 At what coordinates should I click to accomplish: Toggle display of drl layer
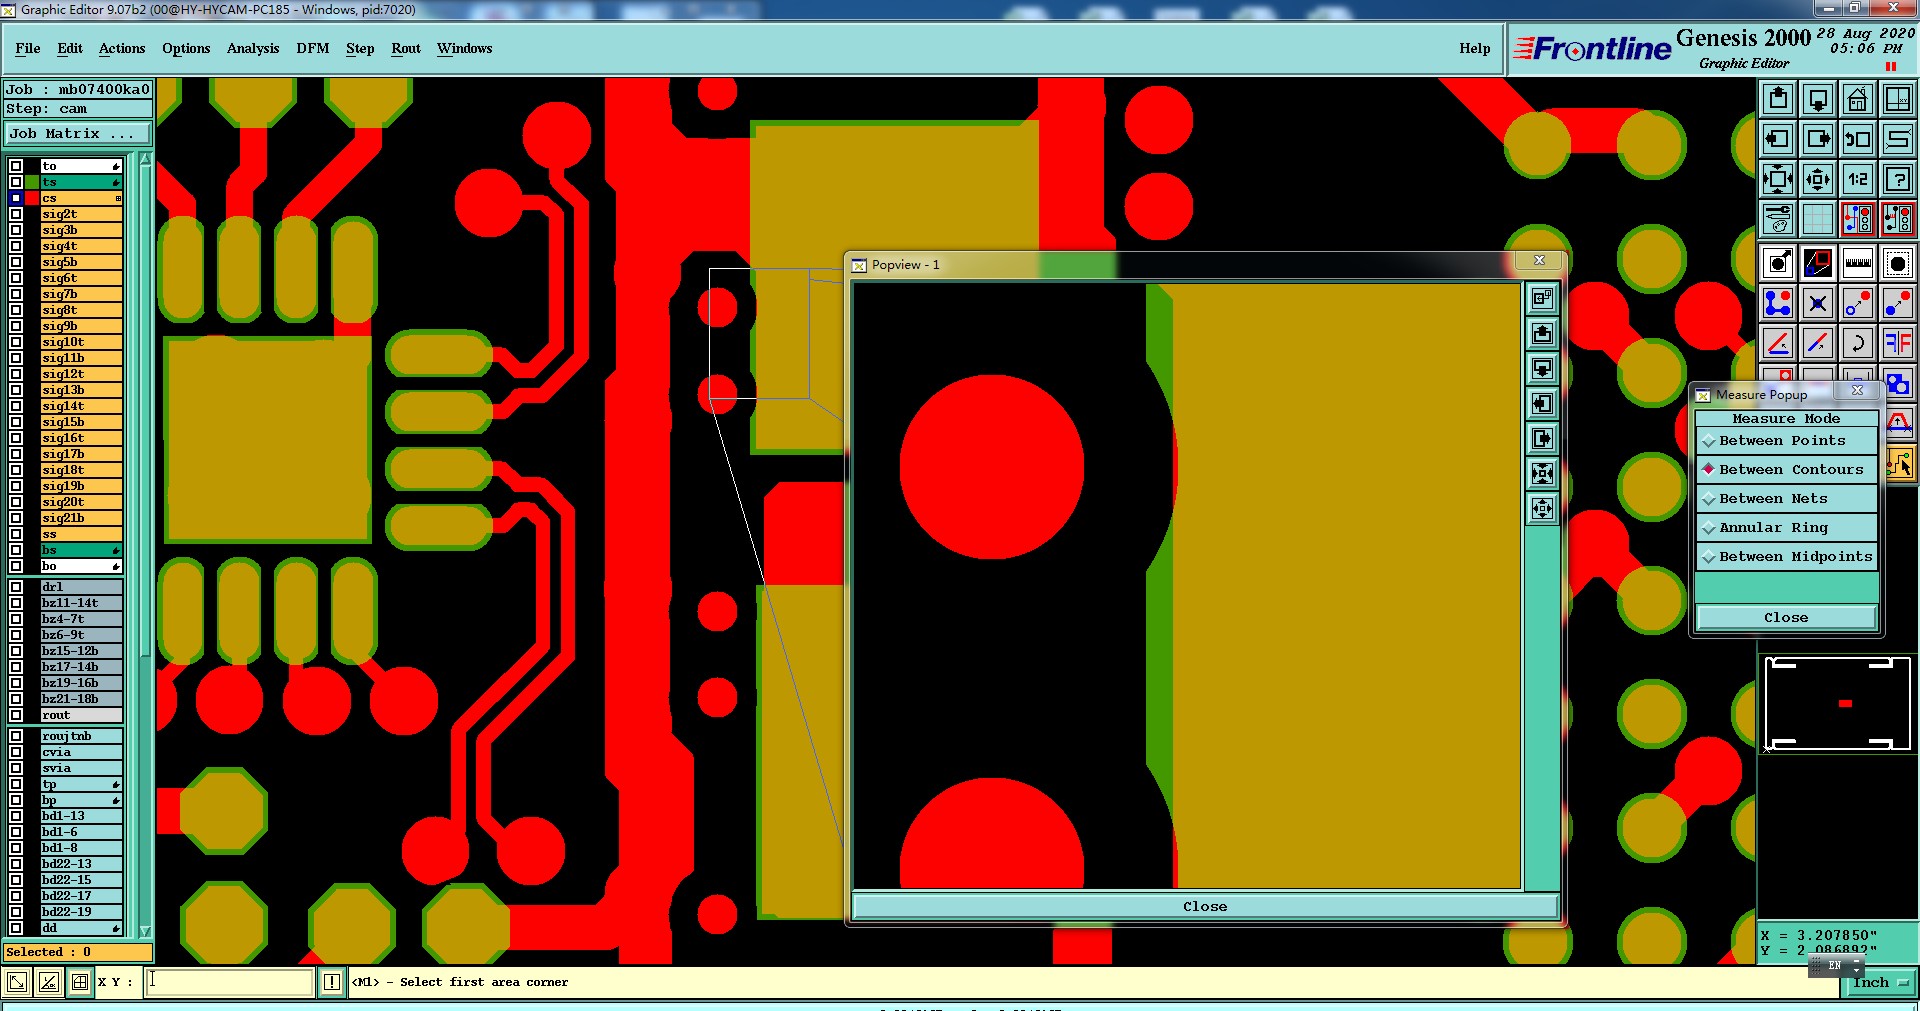click(16, 587)
